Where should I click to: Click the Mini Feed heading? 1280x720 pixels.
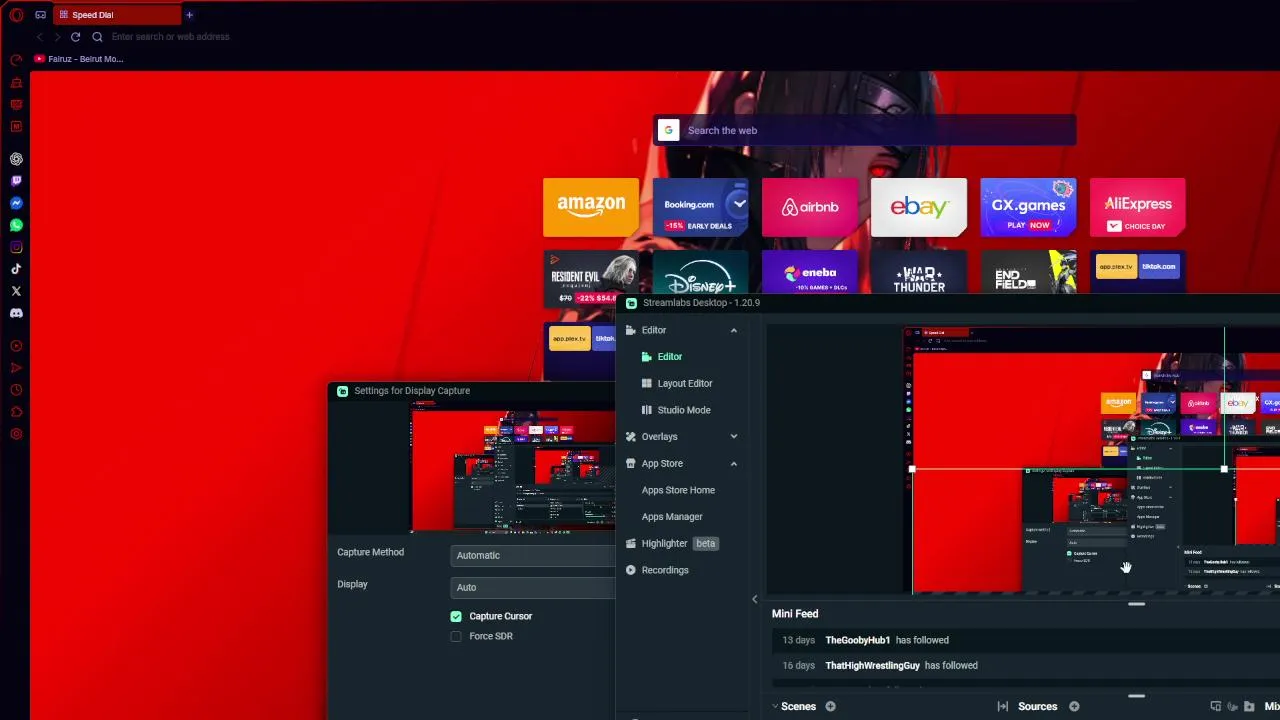pyautogui.click(x=795, y=614)
